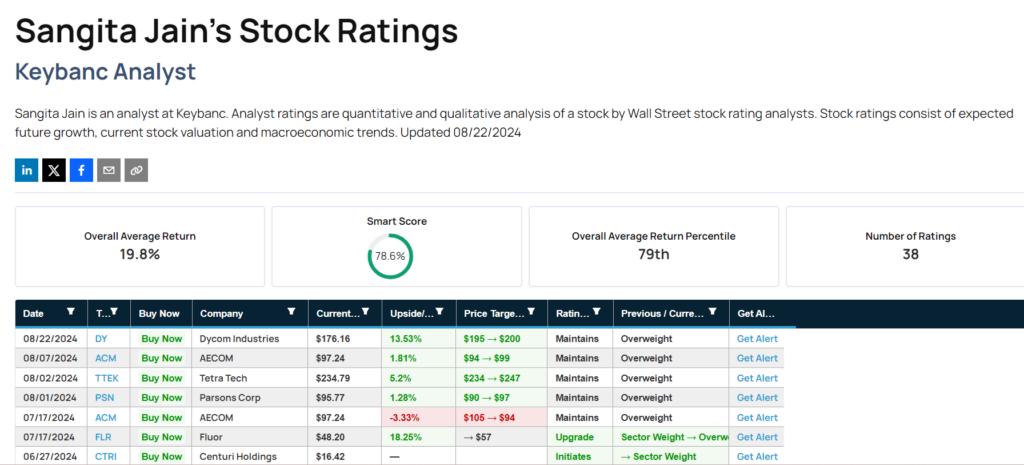Share page on Facebook icon
Image resolution: width=1024 pixels, height=465 pixels.
point(81,170)
